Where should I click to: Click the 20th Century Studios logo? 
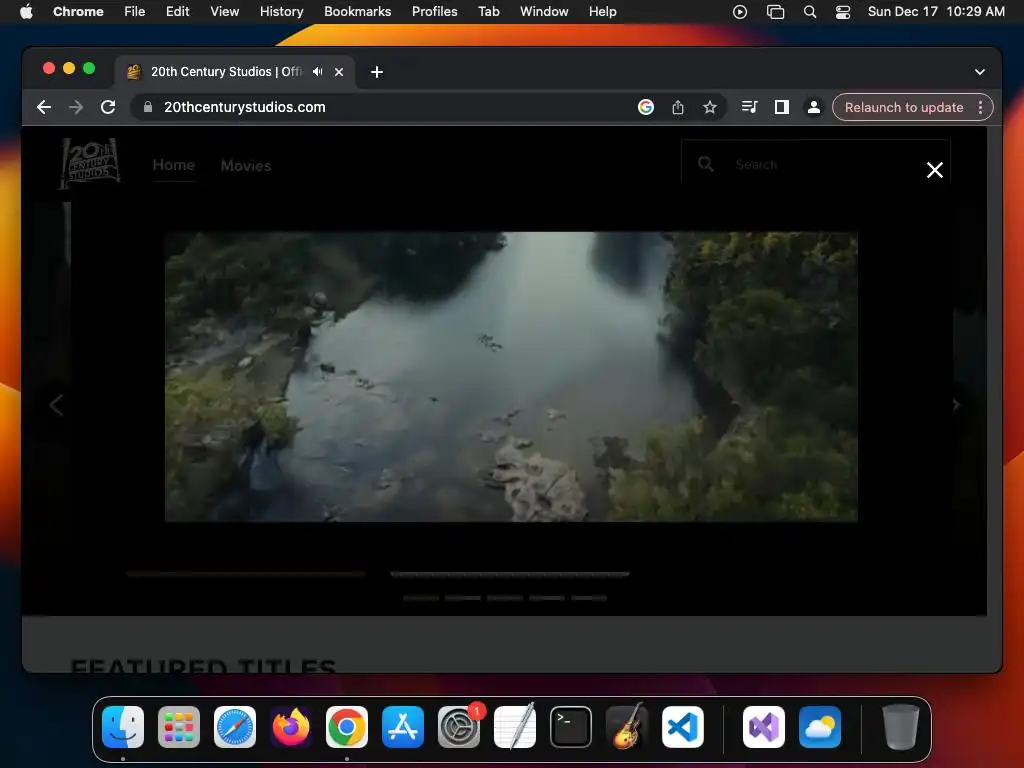pos(89,164)
